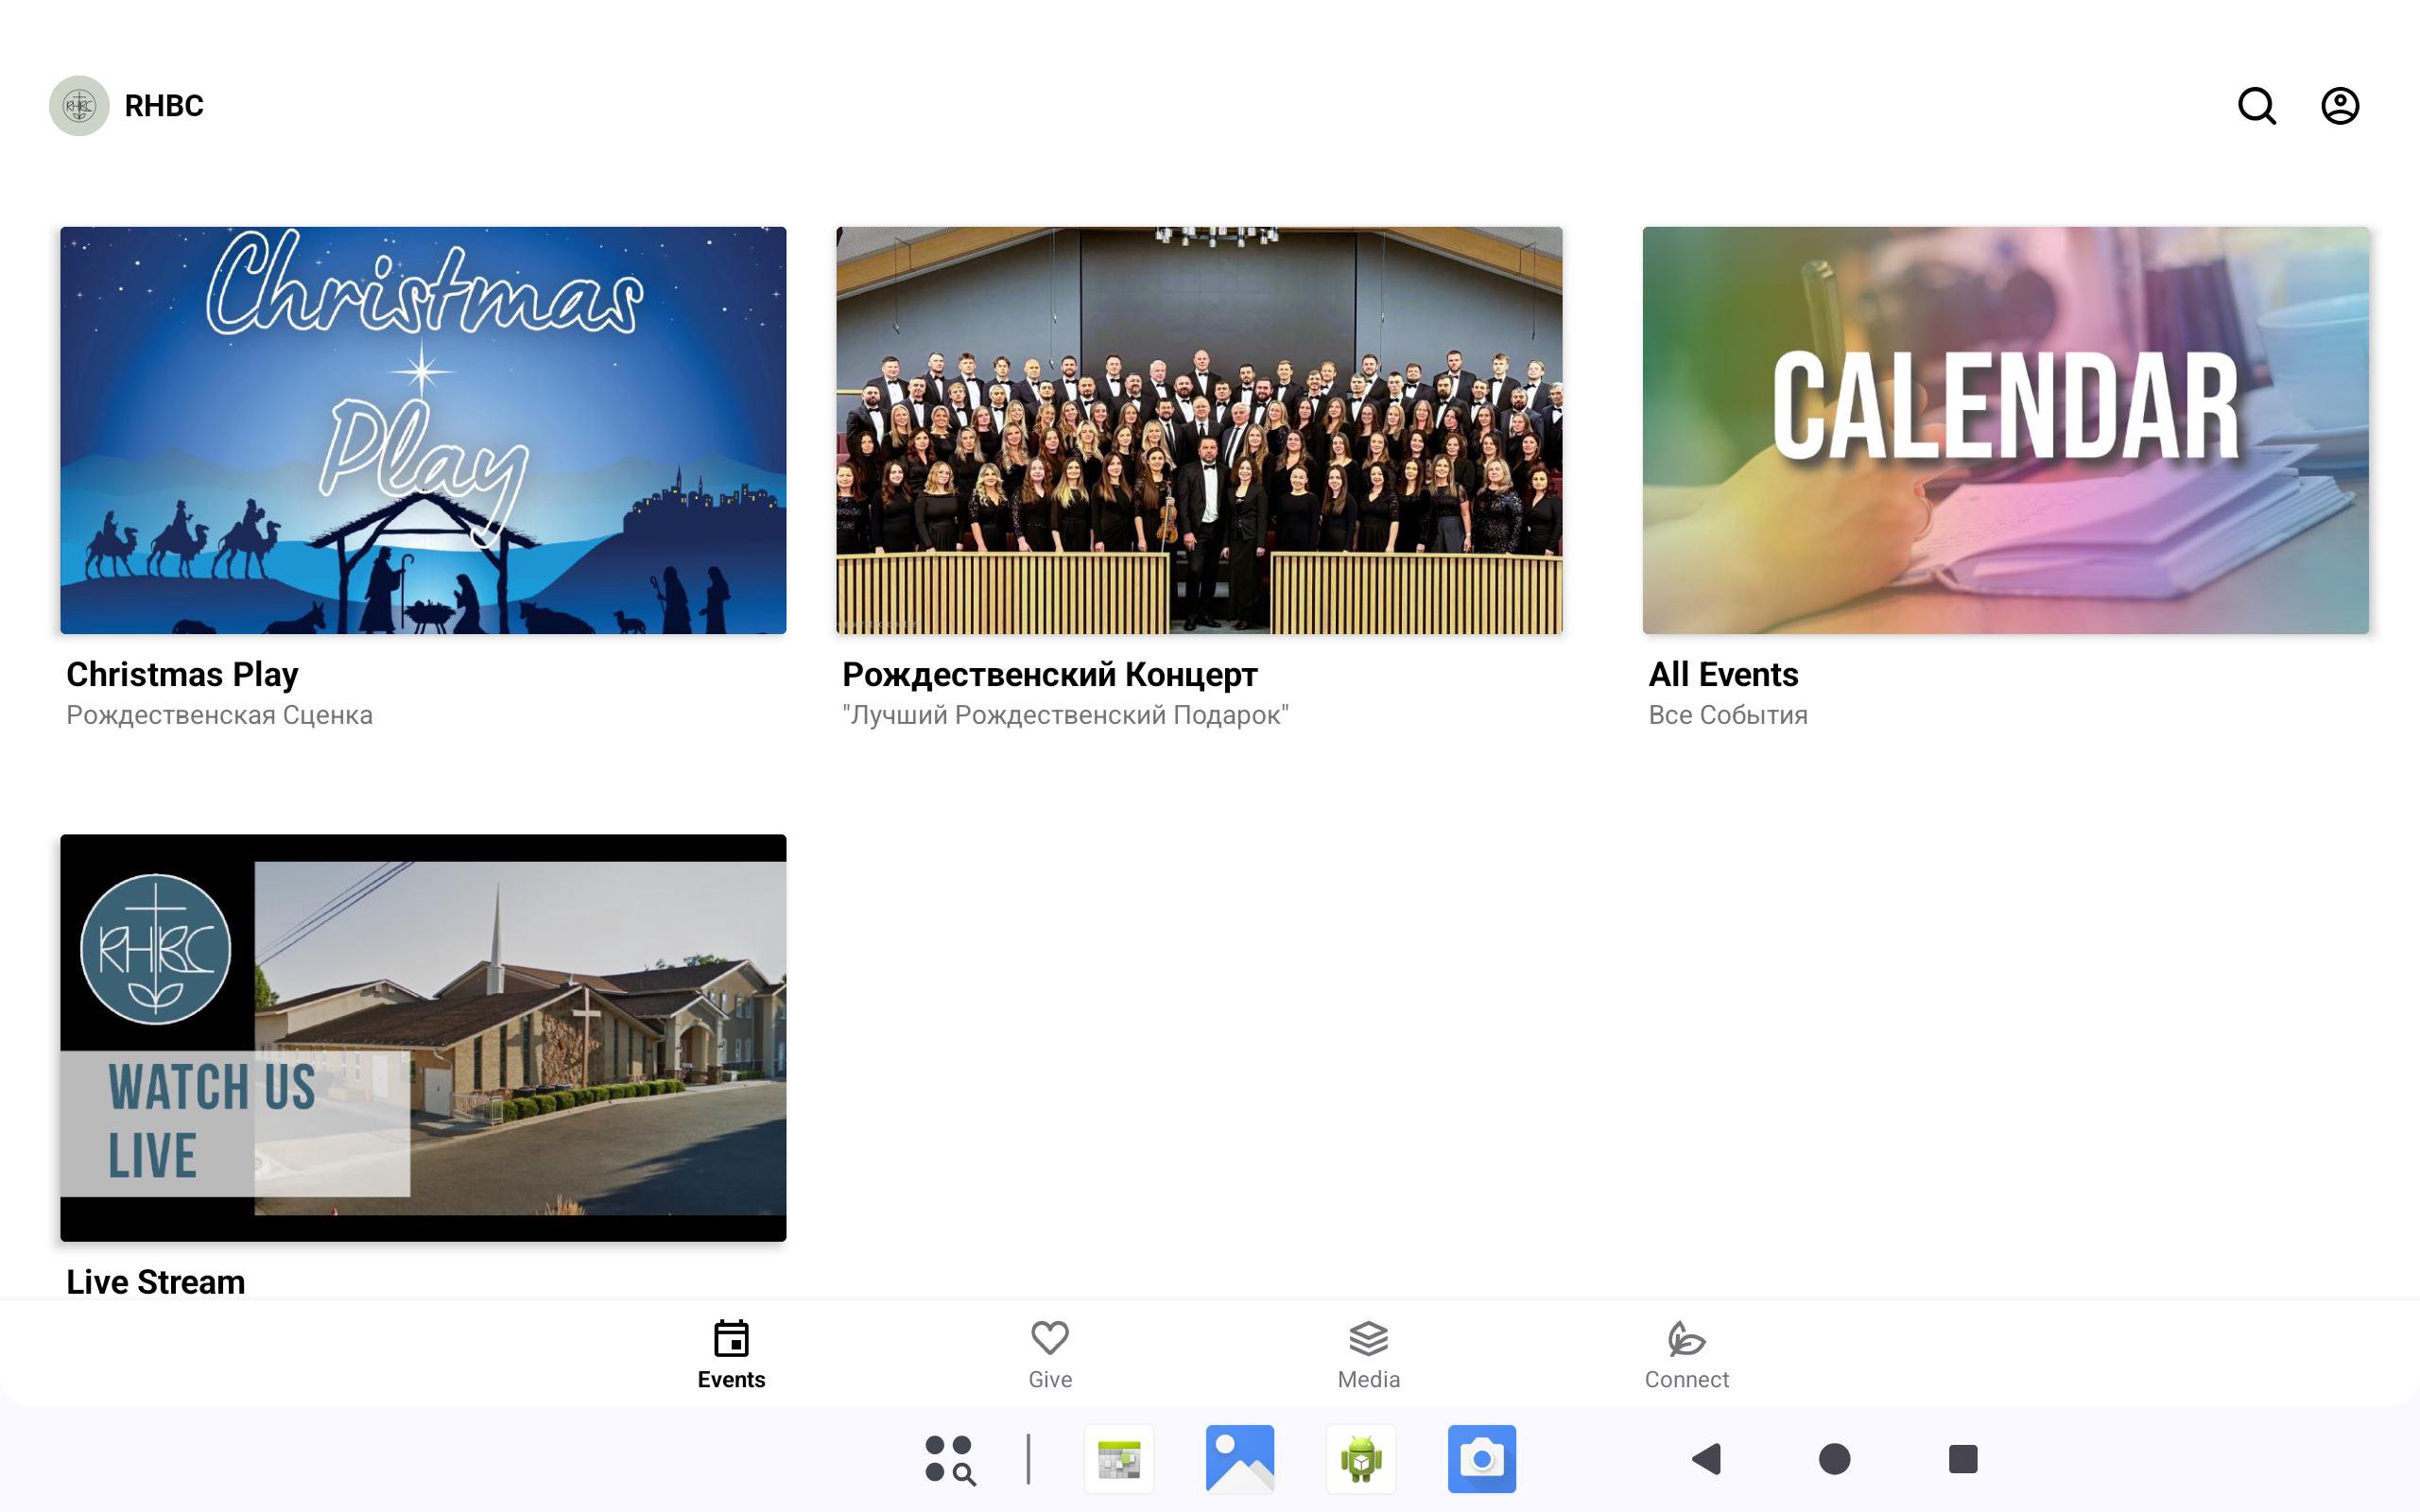The height and width of the screenshot is (1512, 2420).
Task: Open the search magnifier icon
Action: tap(2256, 106)
